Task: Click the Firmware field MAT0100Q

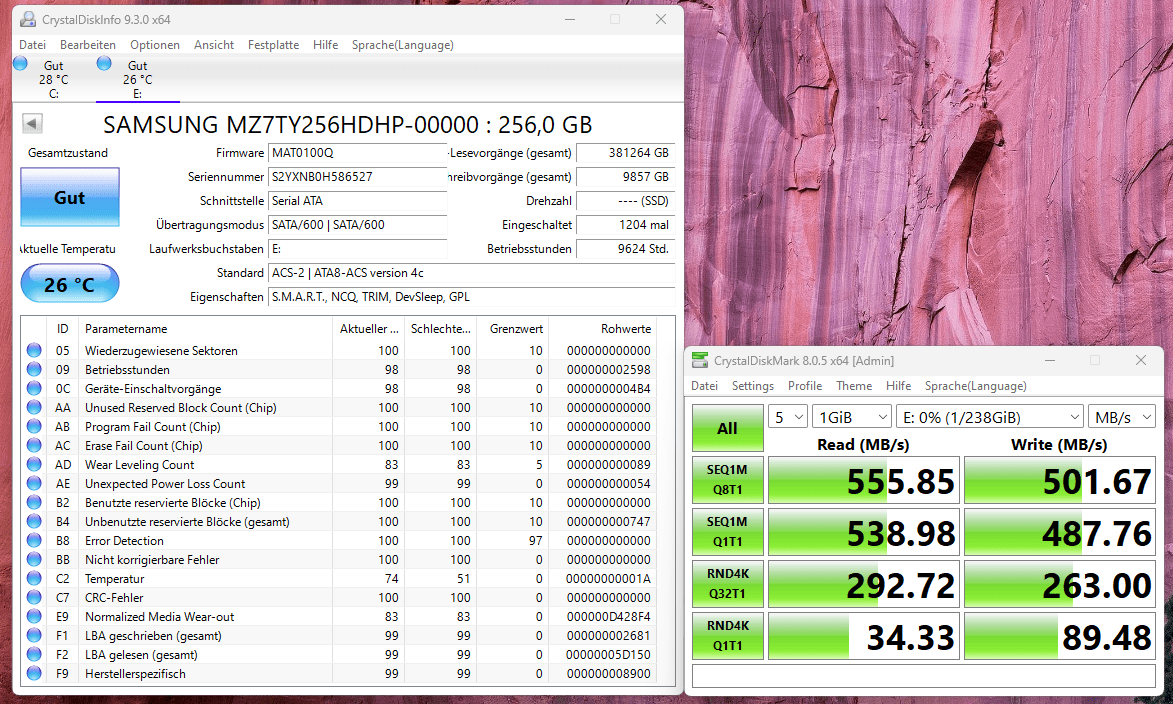Action: [358, 153]
